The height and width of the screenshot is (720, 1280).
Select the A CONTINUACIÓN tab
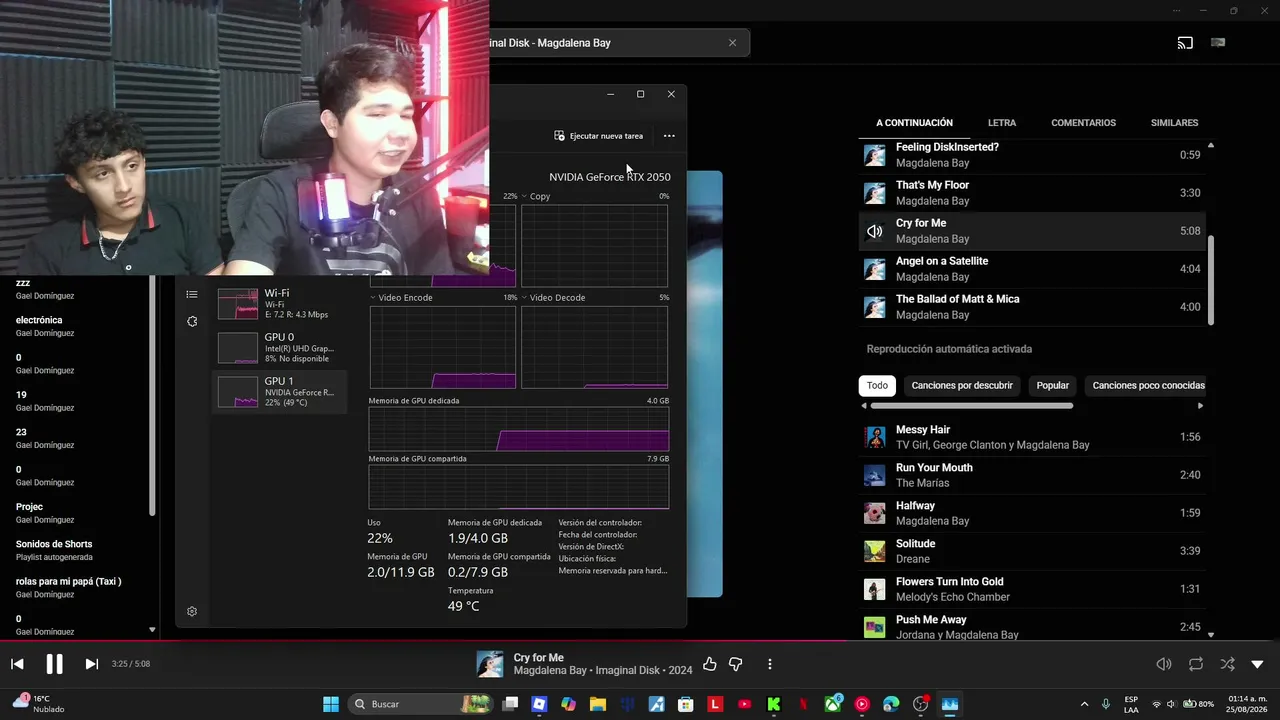914,123
